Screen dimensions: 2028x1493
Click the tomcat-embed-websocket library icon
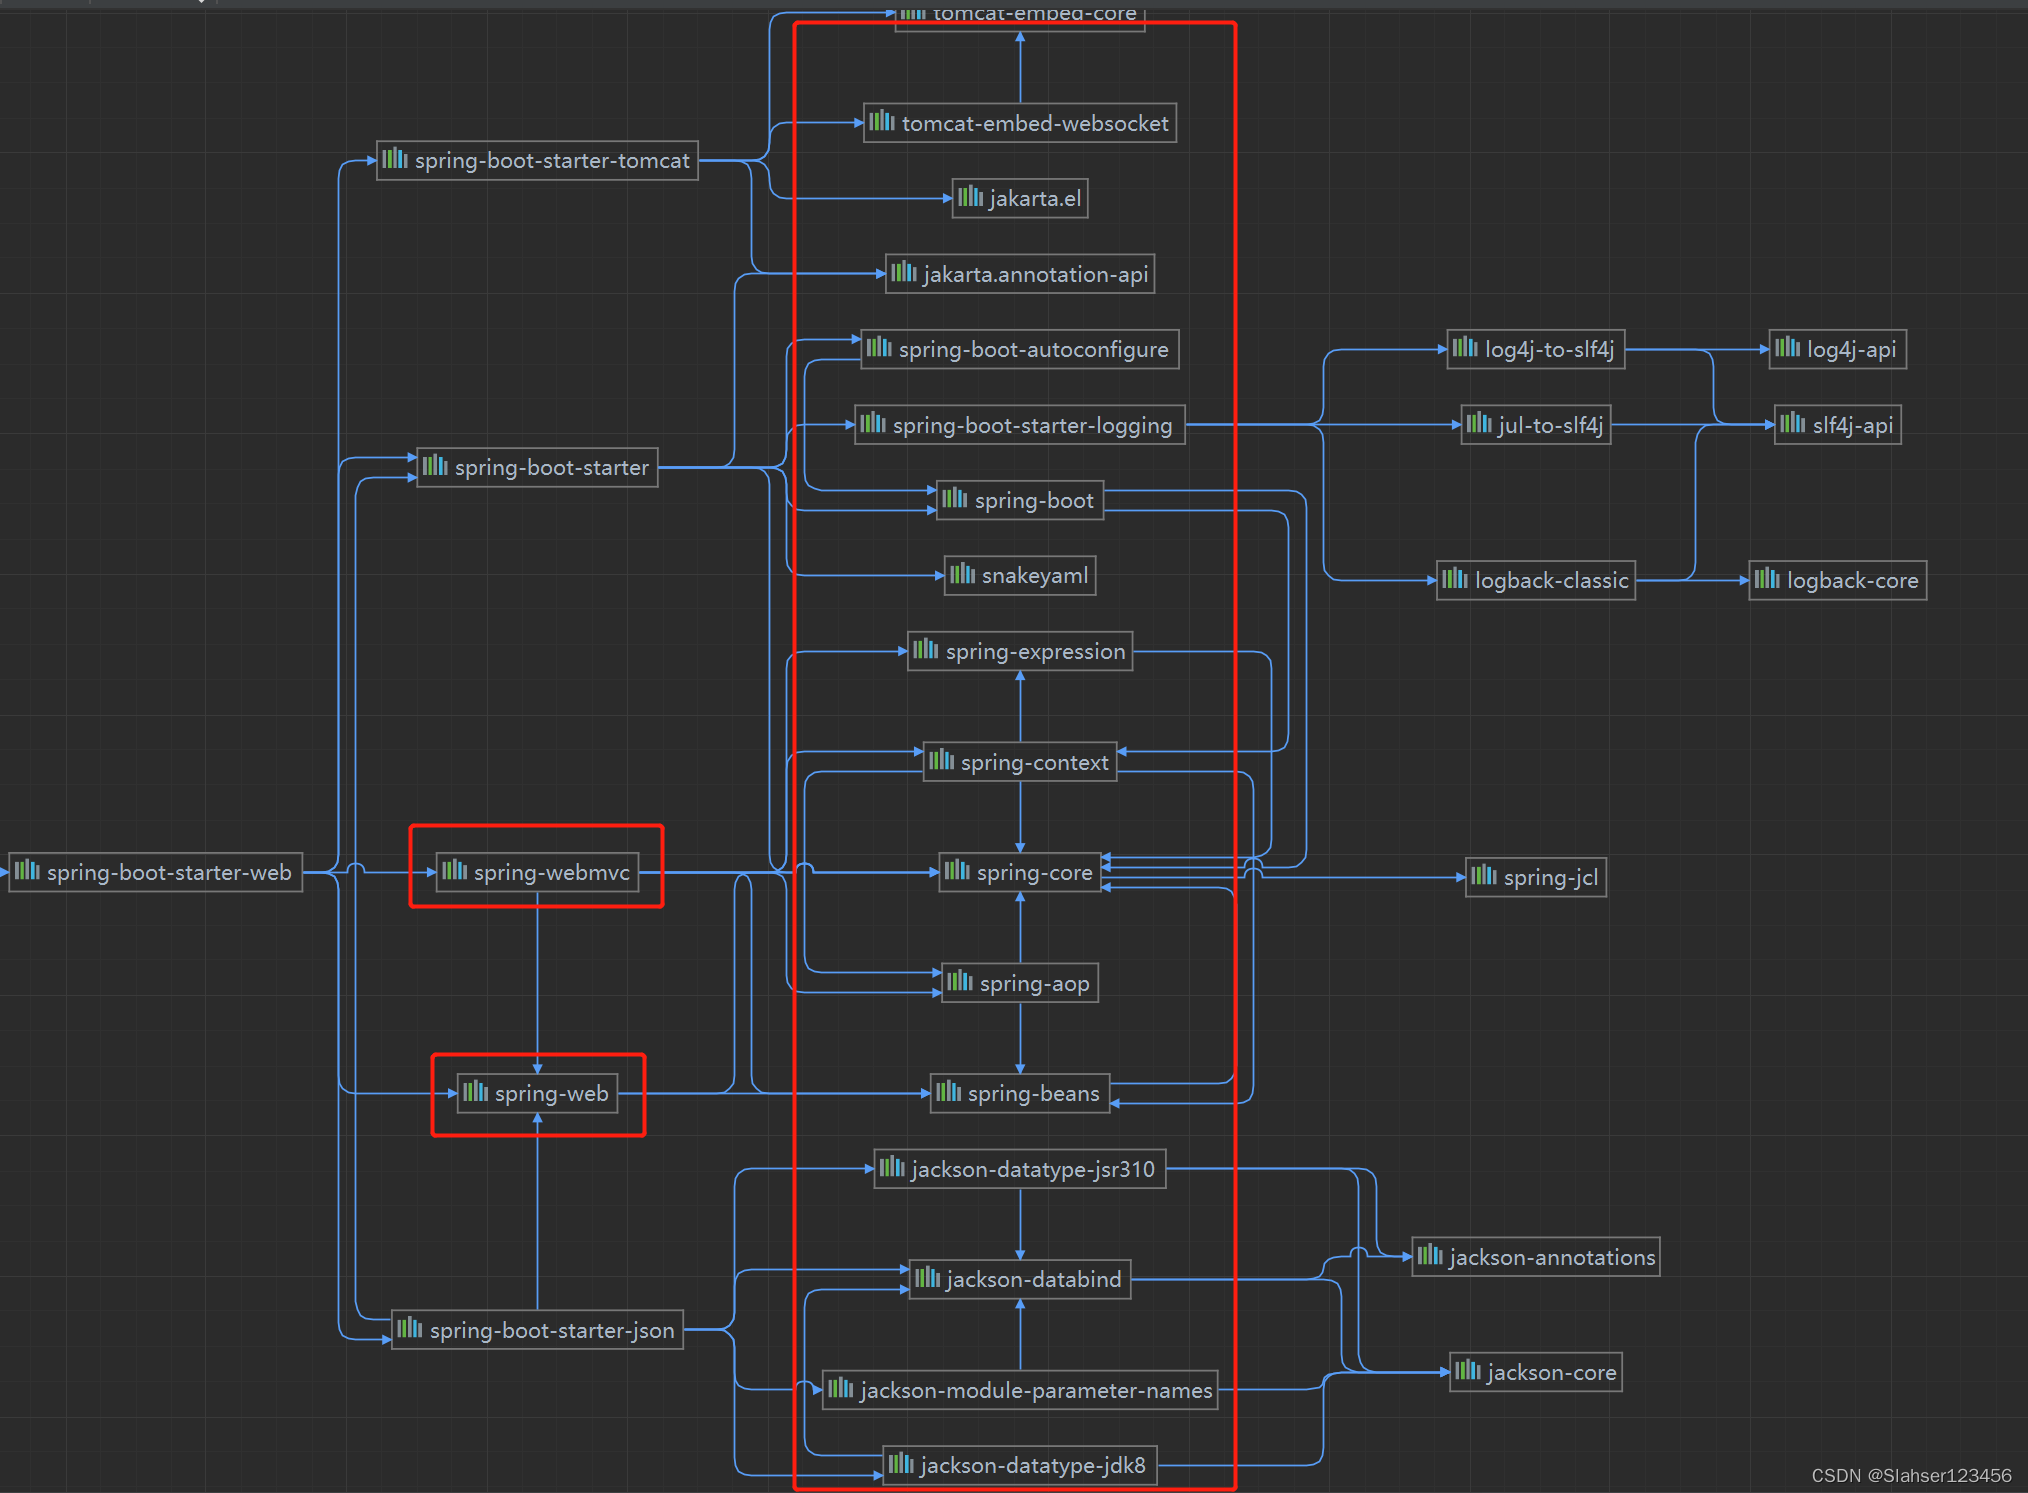point(882,122)
